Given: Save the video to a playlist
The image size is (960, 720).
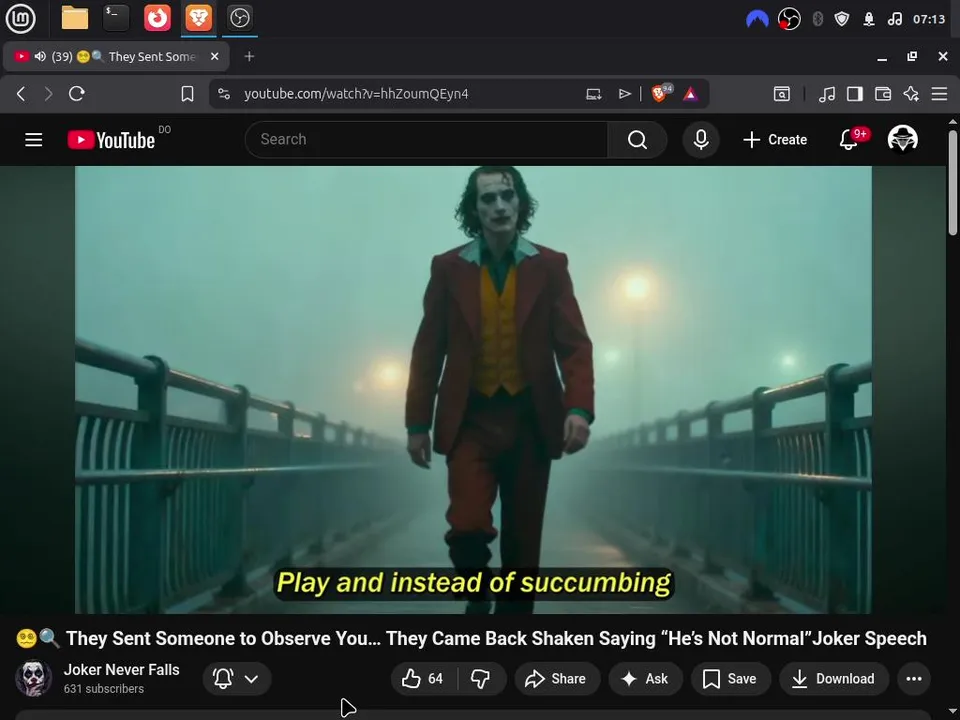Looking at the screenshot, I should (x=730, y=678).
